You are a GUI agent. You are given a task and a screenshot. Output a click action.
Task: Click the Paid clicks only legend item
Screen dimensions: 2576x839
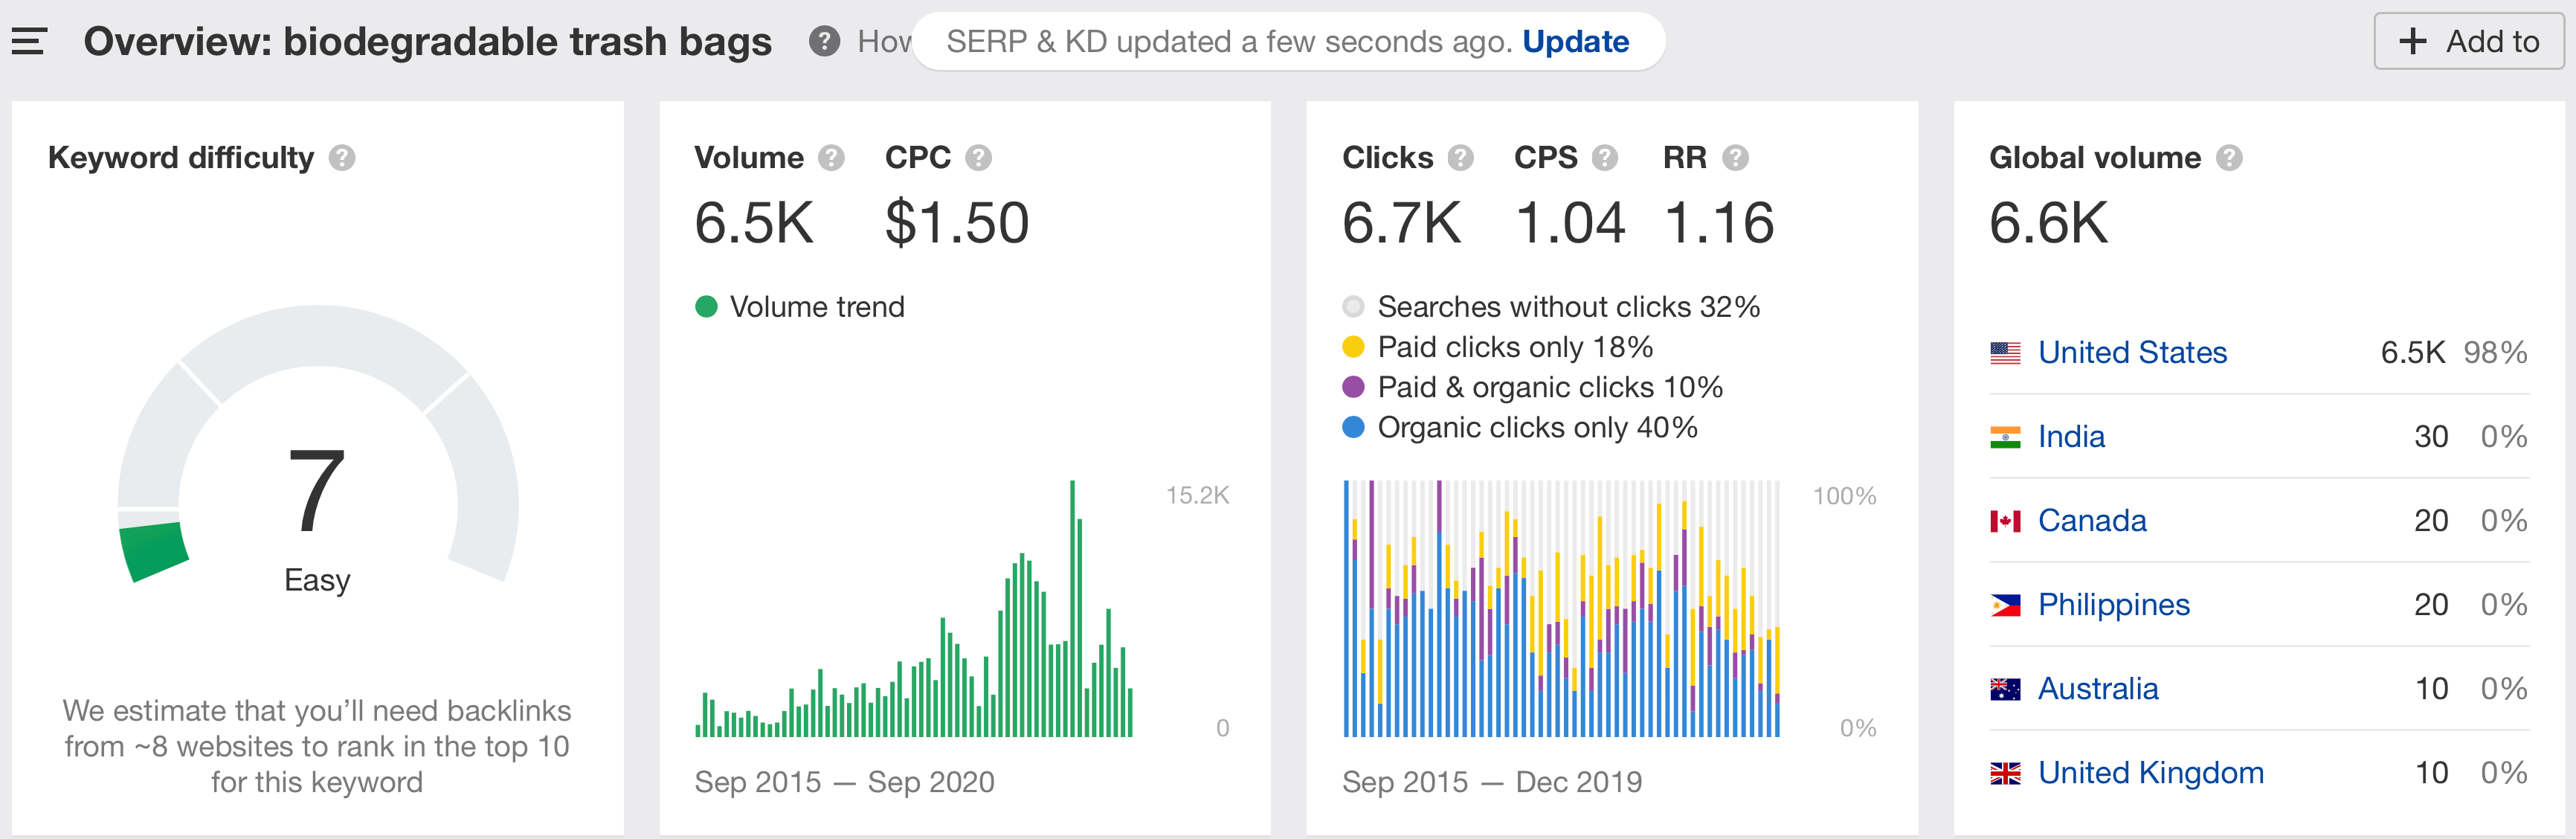(1514, 347)
